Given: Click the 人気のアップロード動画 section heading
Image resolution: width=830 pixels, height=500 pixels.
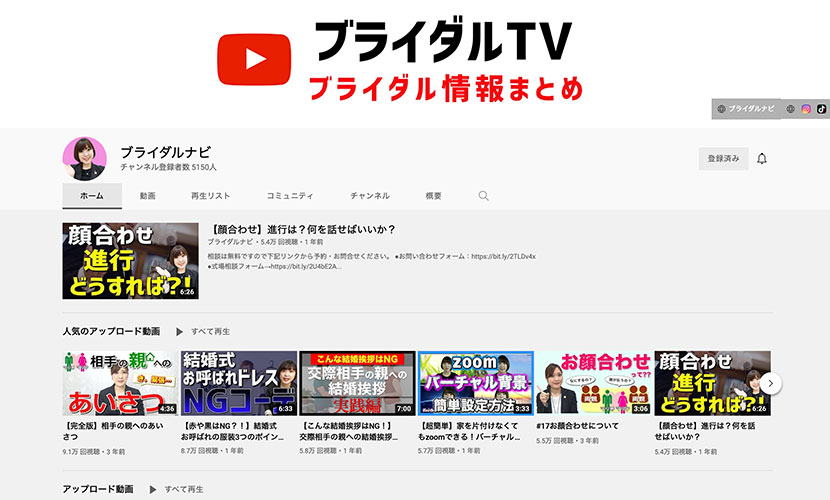Looking at the screenshot, I should point(111,332).
